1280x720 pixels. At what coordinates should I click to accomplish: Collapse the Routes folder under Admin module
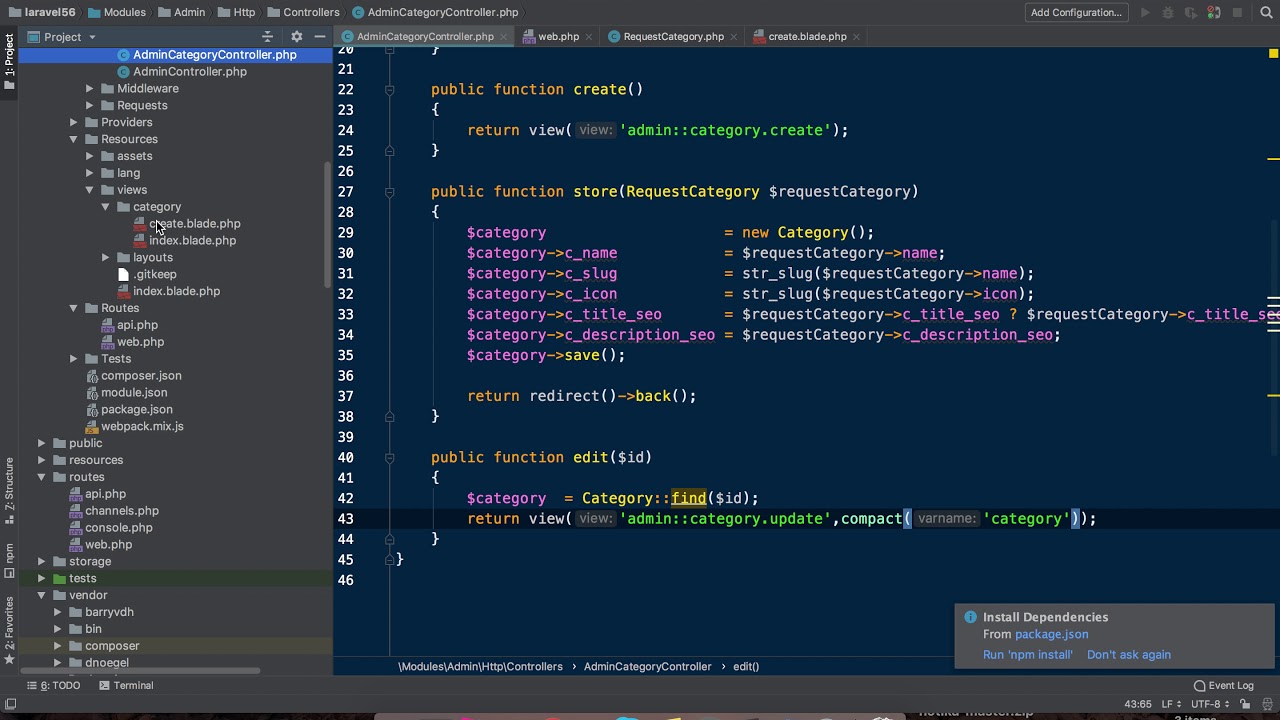(x=74, y=308)
